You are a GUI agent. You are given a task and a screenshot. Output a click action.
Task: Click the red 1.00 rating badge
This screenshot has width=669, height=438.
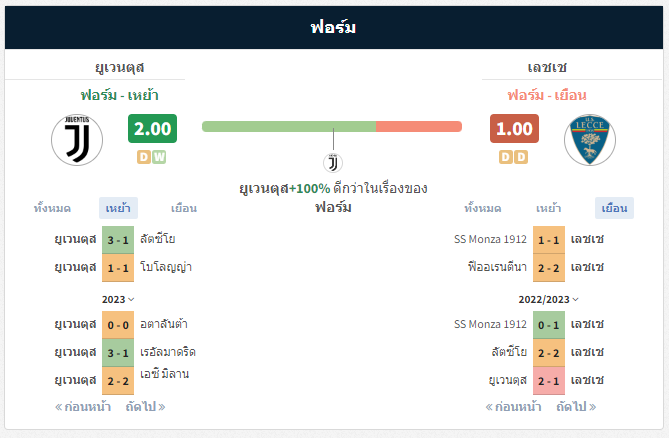point(514,128)
